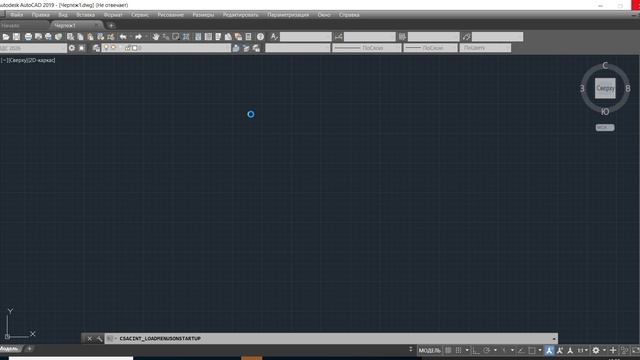This screenshot has width=640, height=360.
Task: Add new layout tab beside Модель
Action: click(29, 349)
